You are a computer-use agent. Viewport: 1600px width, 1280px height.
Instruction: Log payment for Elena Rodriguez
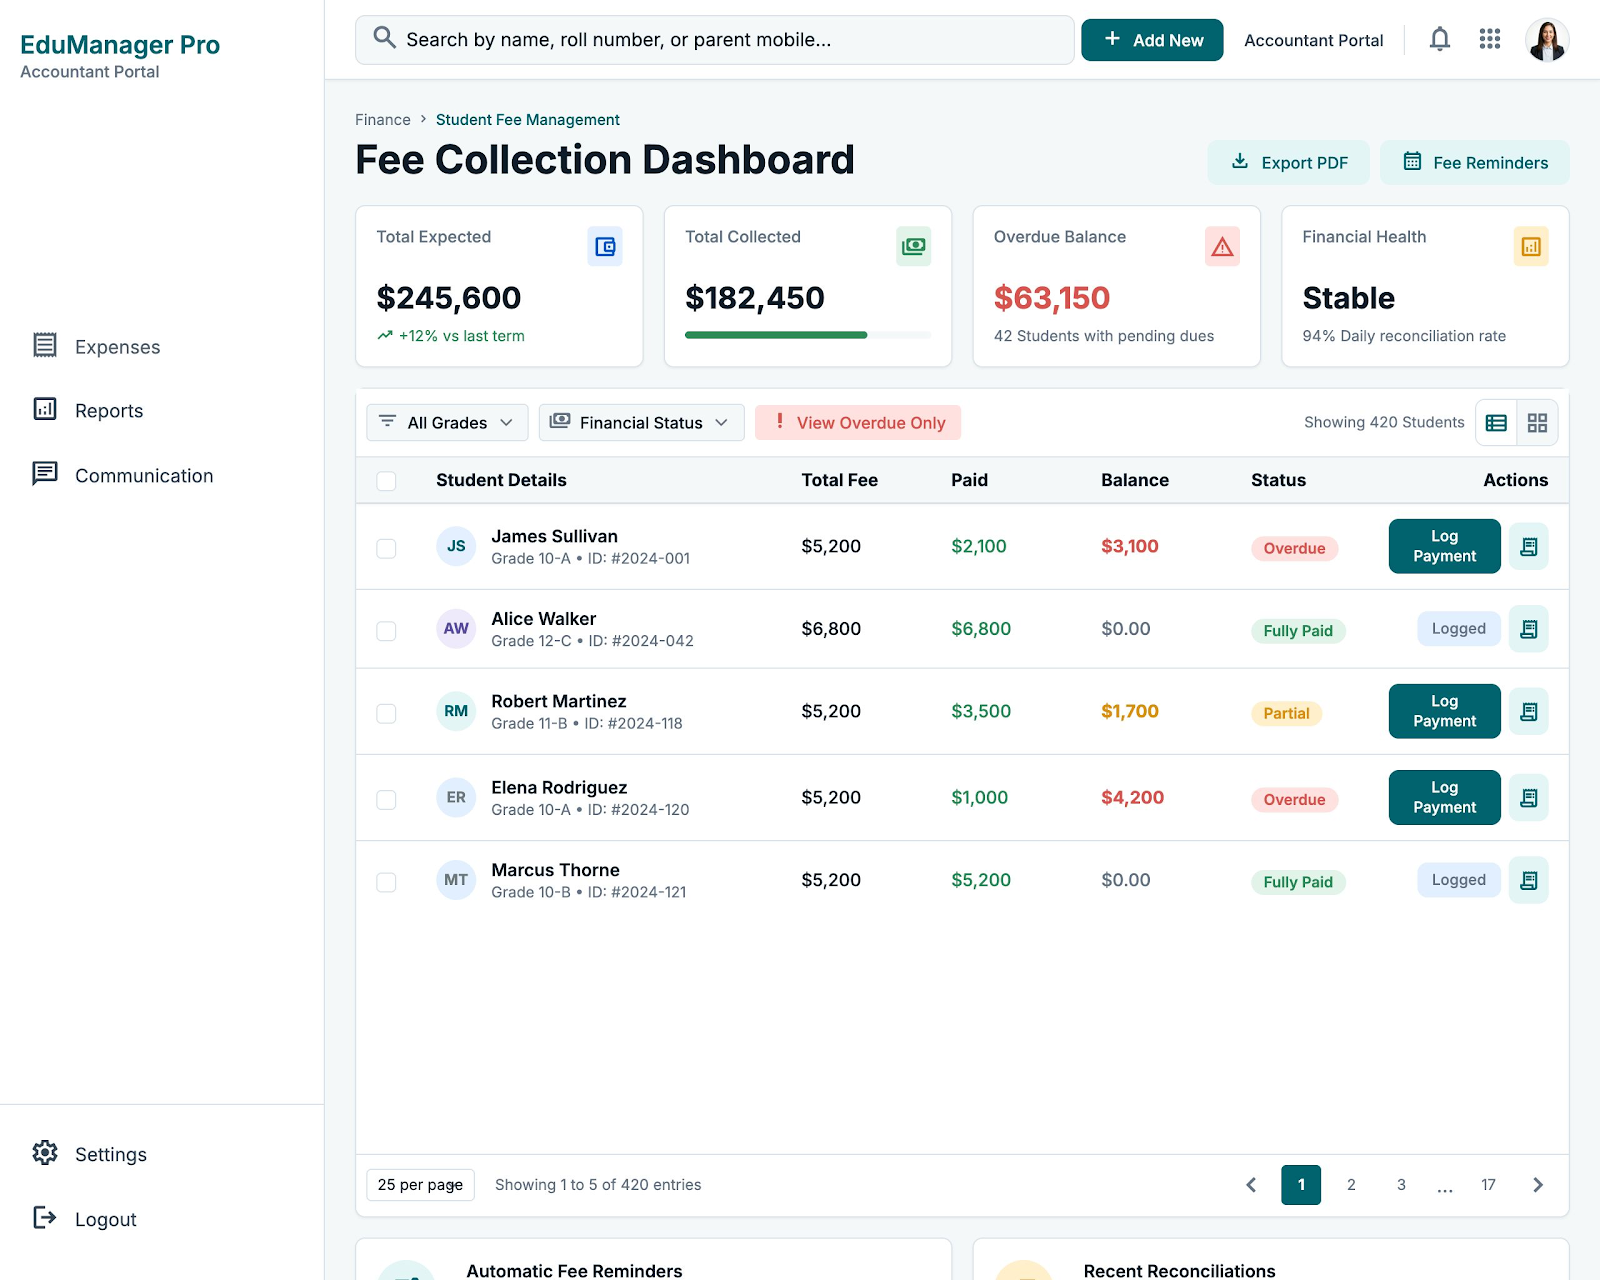(x=1444, y=798)
